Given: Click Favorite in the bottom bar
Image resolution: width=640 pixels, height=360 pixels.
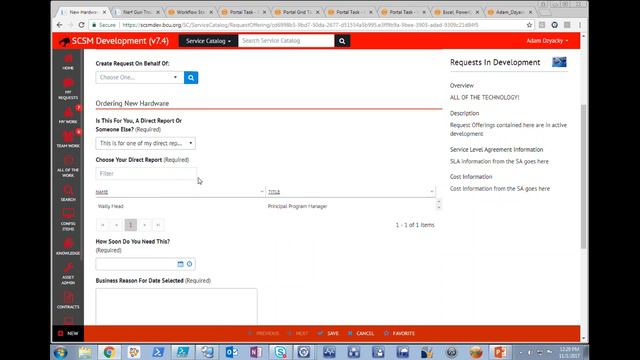Looking at the screenshot, I should [399, 333].
